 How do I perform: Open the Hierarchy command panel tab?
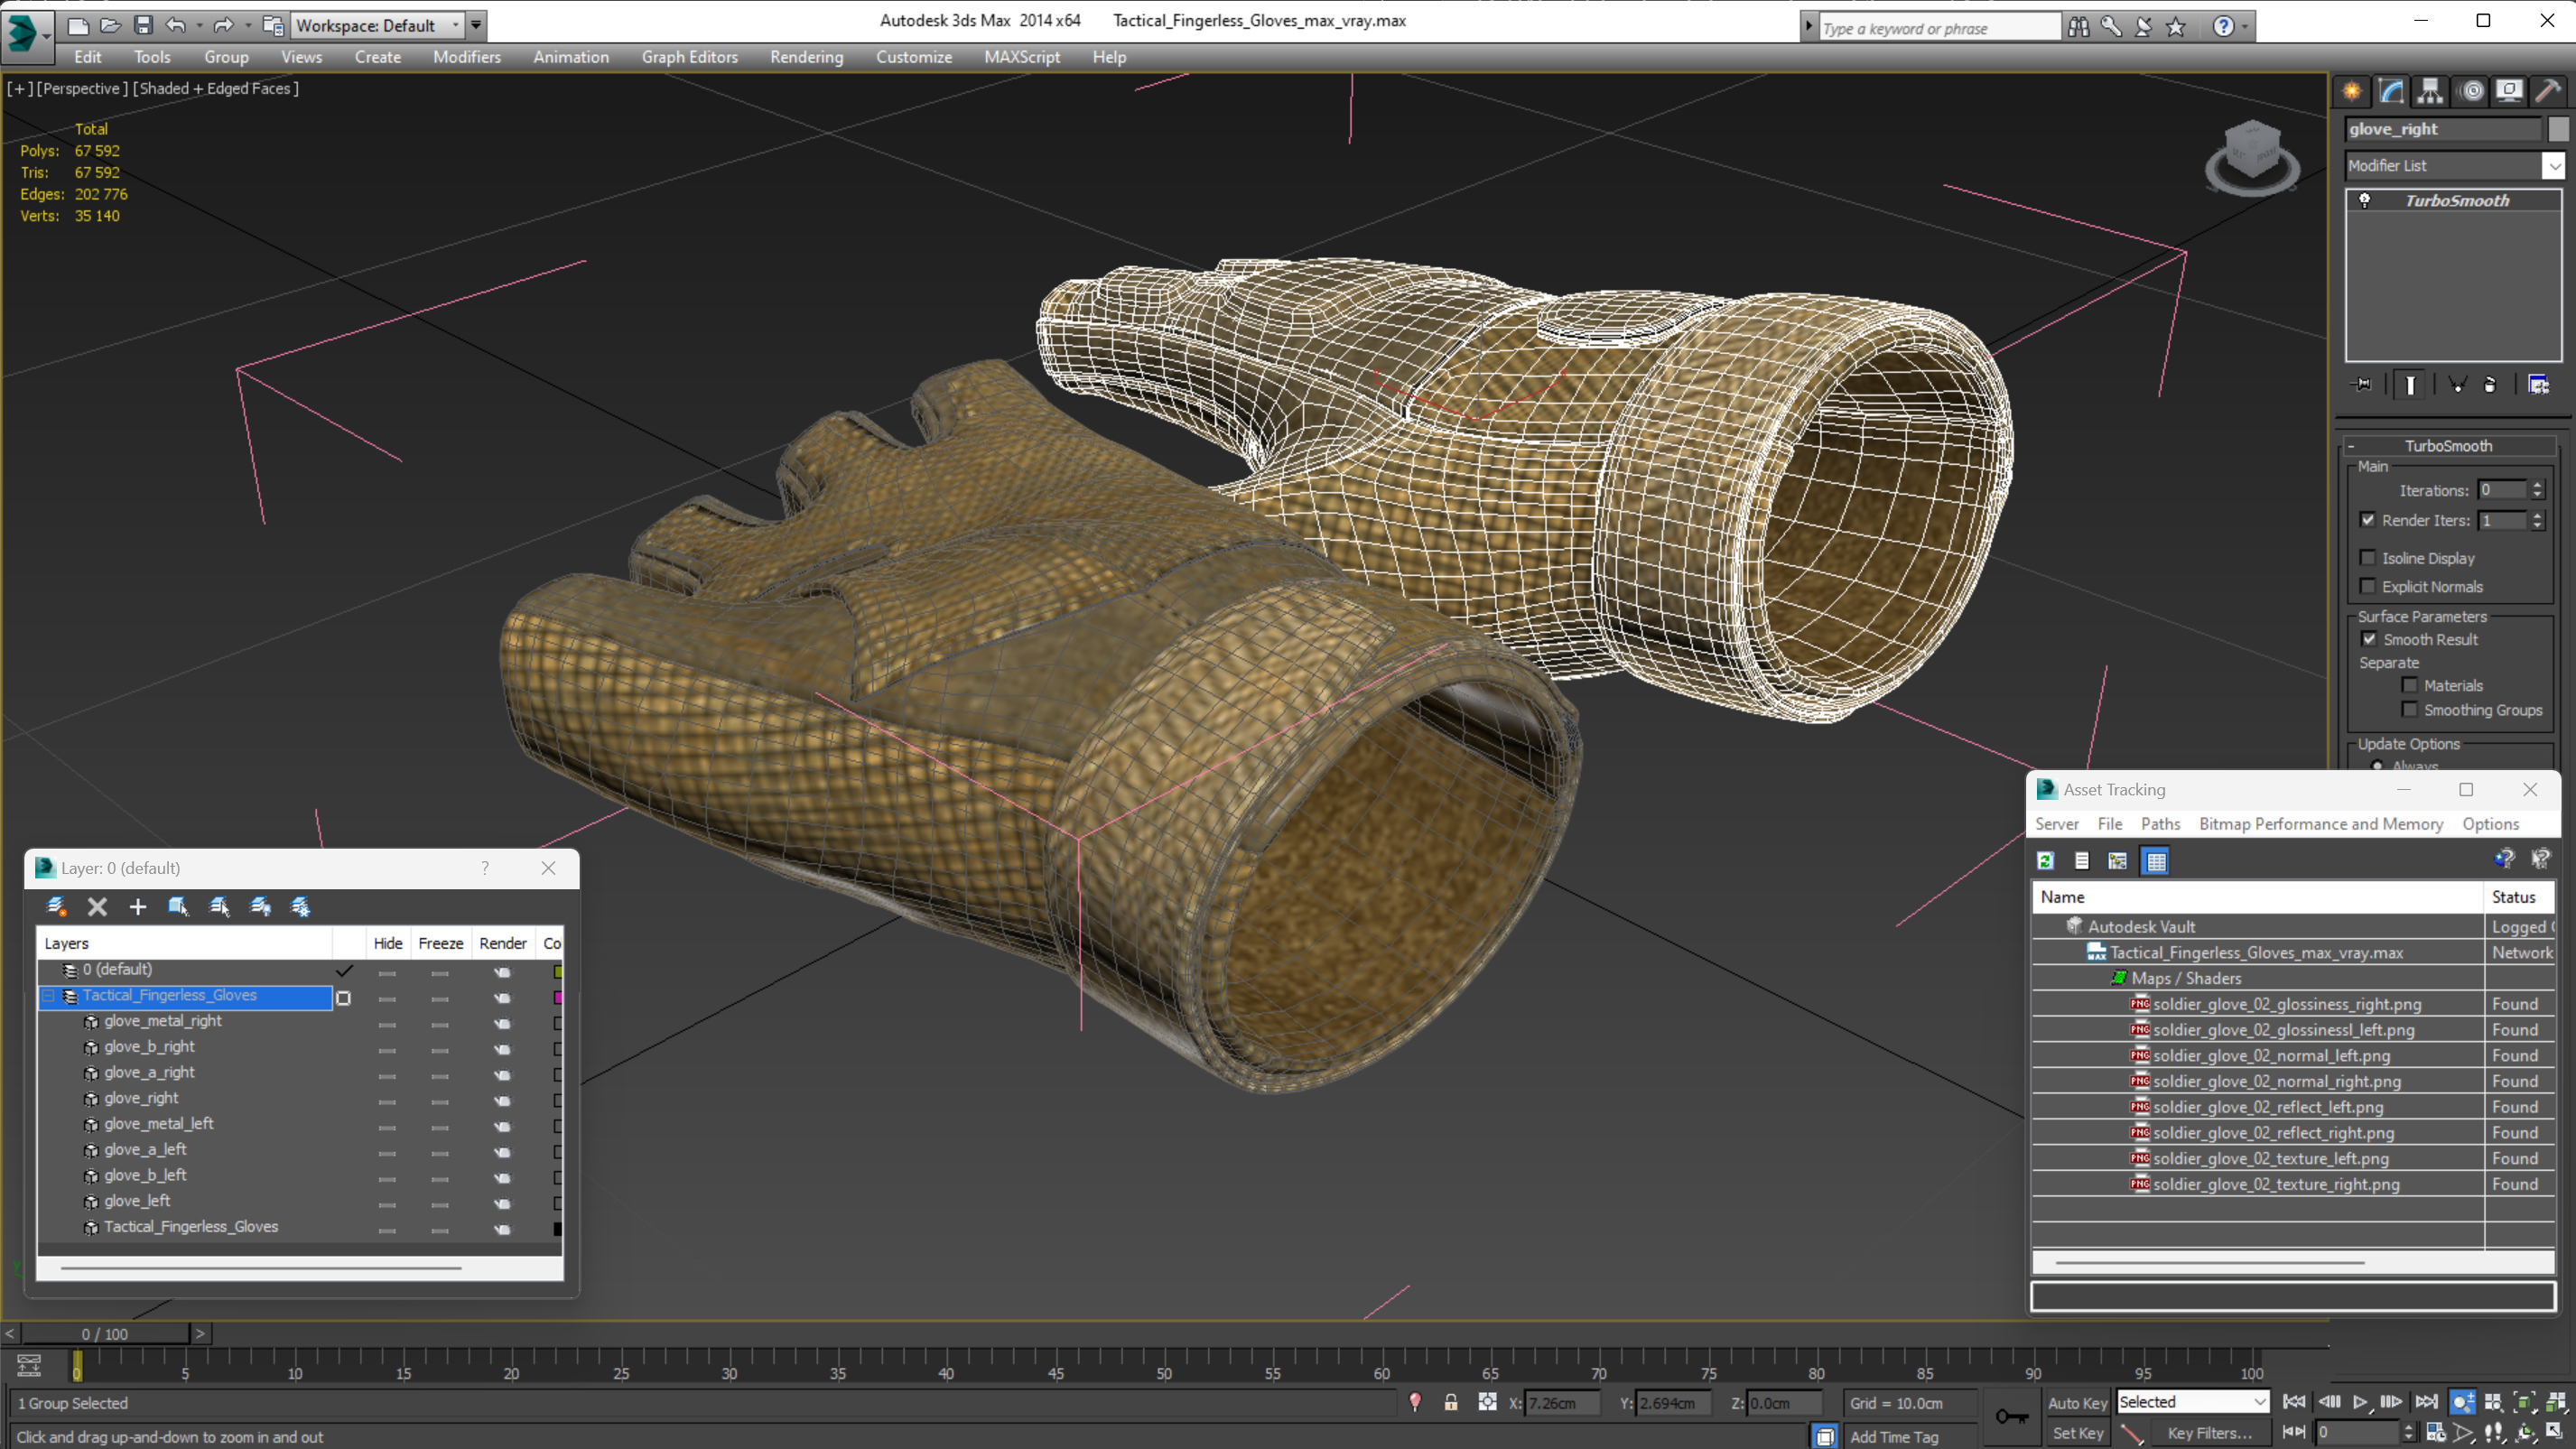click(x=2430, y=91)
